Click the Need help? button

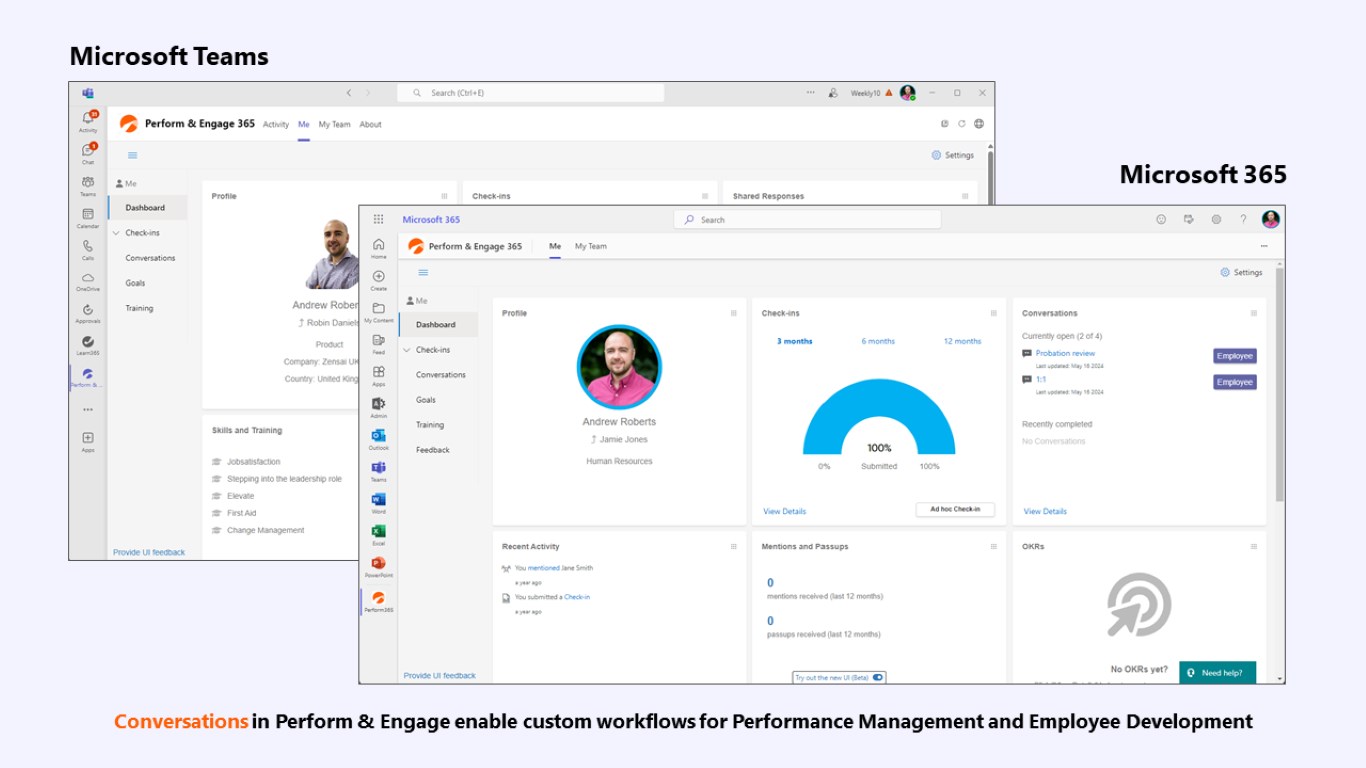tap(1217, 673)
